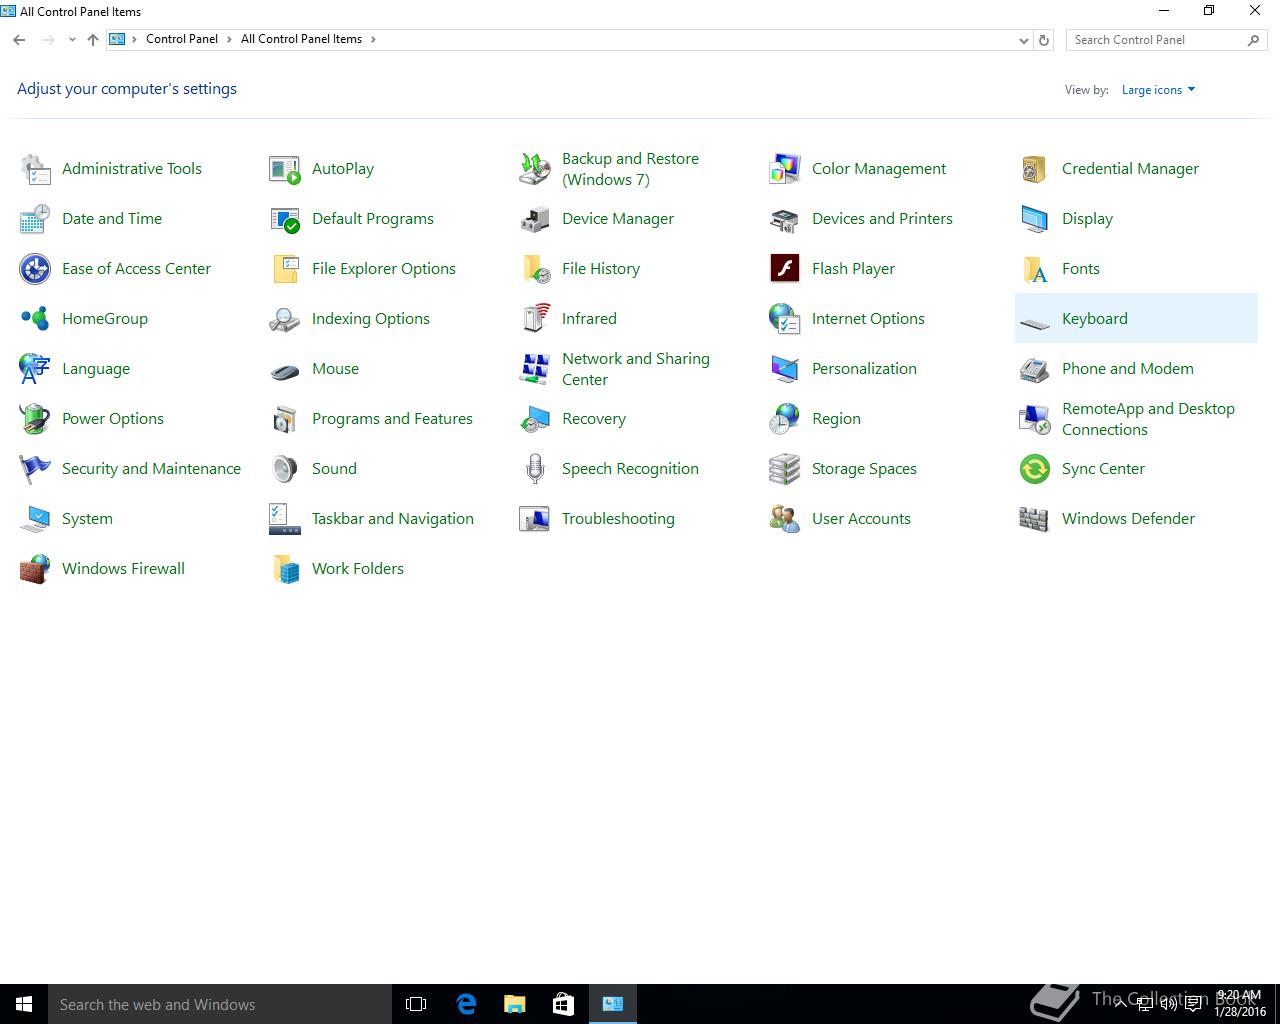Open the Programs and Features icon

(285, 419)
